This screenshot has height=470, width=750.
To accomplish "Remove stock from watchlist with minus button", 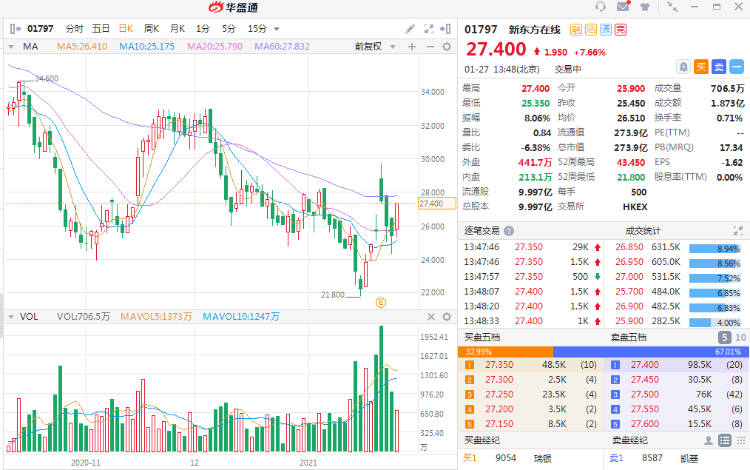I will (737, 67).
